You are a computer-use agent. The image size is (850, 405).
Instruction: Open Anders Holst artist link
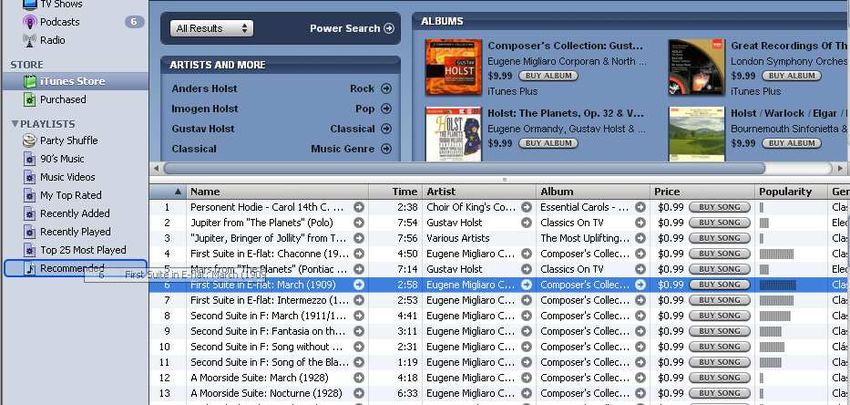coord(204,89)
